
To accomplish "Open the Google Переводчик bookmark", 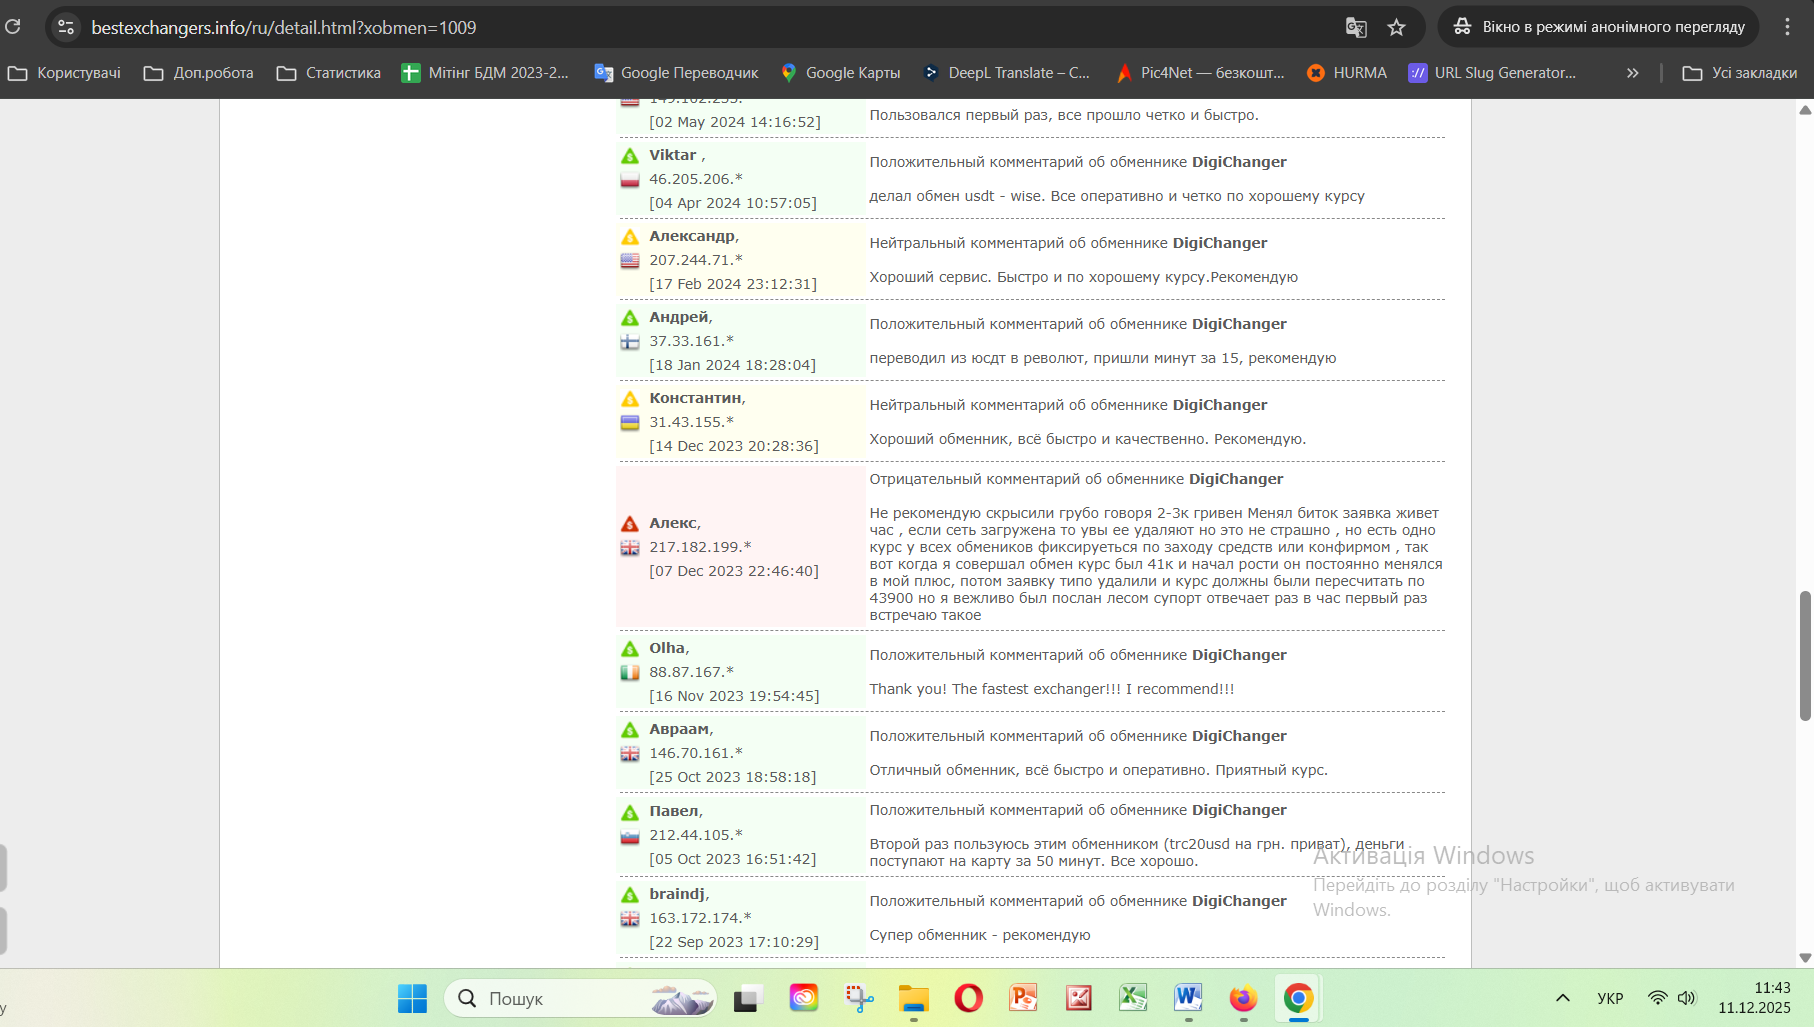I will 676,73.
